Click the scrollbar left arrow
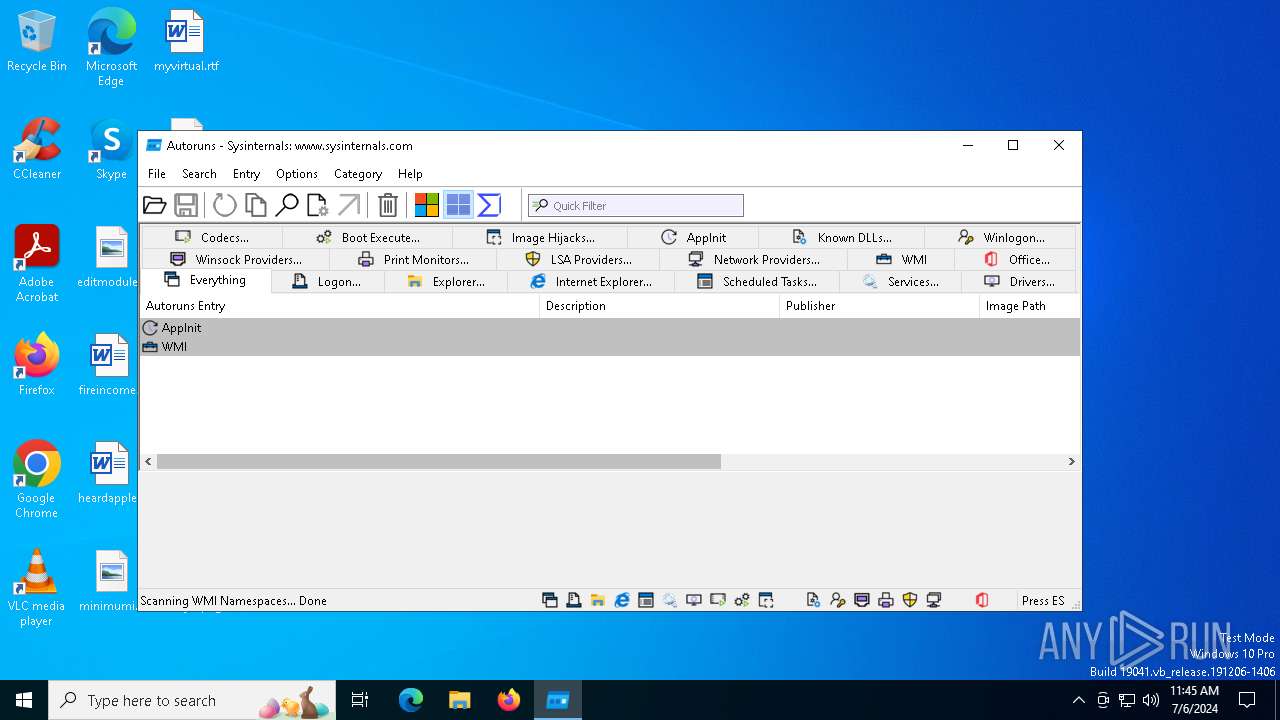Image resolution: width=1280 pixels, height=720 pixels. point(148,461)
